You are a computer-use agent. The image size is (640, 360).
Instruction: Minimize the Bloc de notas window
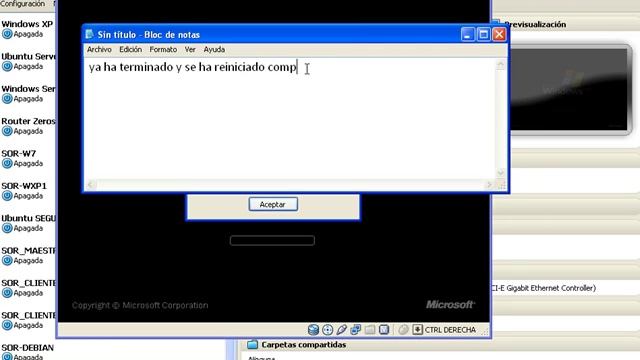[468, 34]
